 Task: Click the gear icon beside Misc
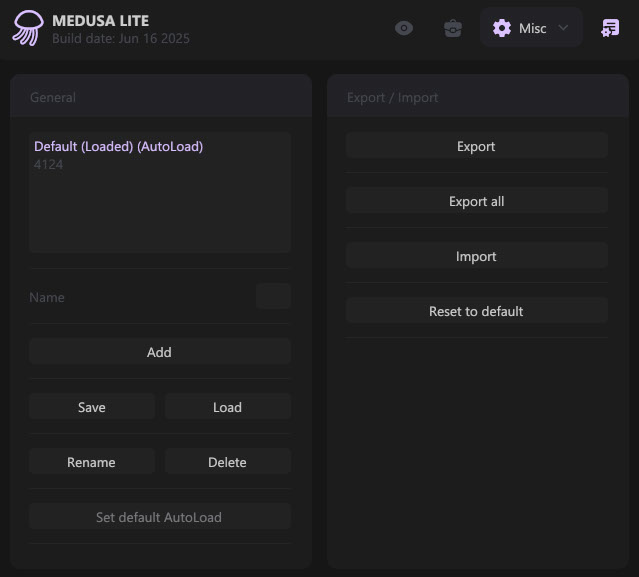tap(502, 28)
